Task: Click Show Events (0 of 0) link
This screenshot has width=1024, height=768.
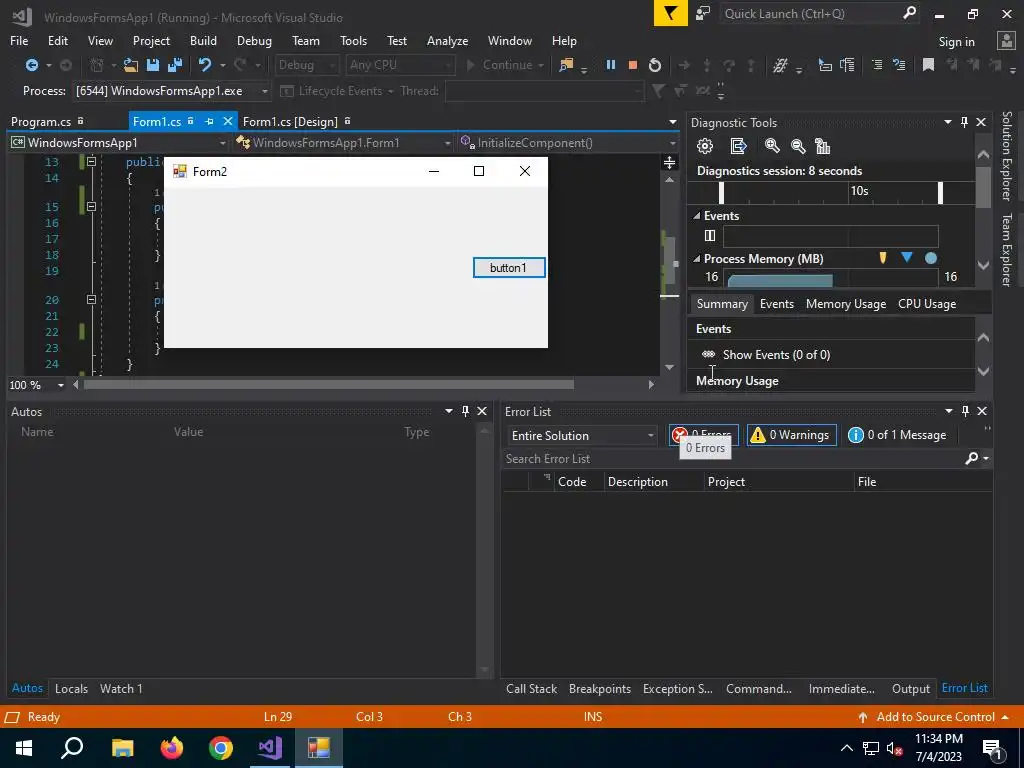Action: (776, 355)
